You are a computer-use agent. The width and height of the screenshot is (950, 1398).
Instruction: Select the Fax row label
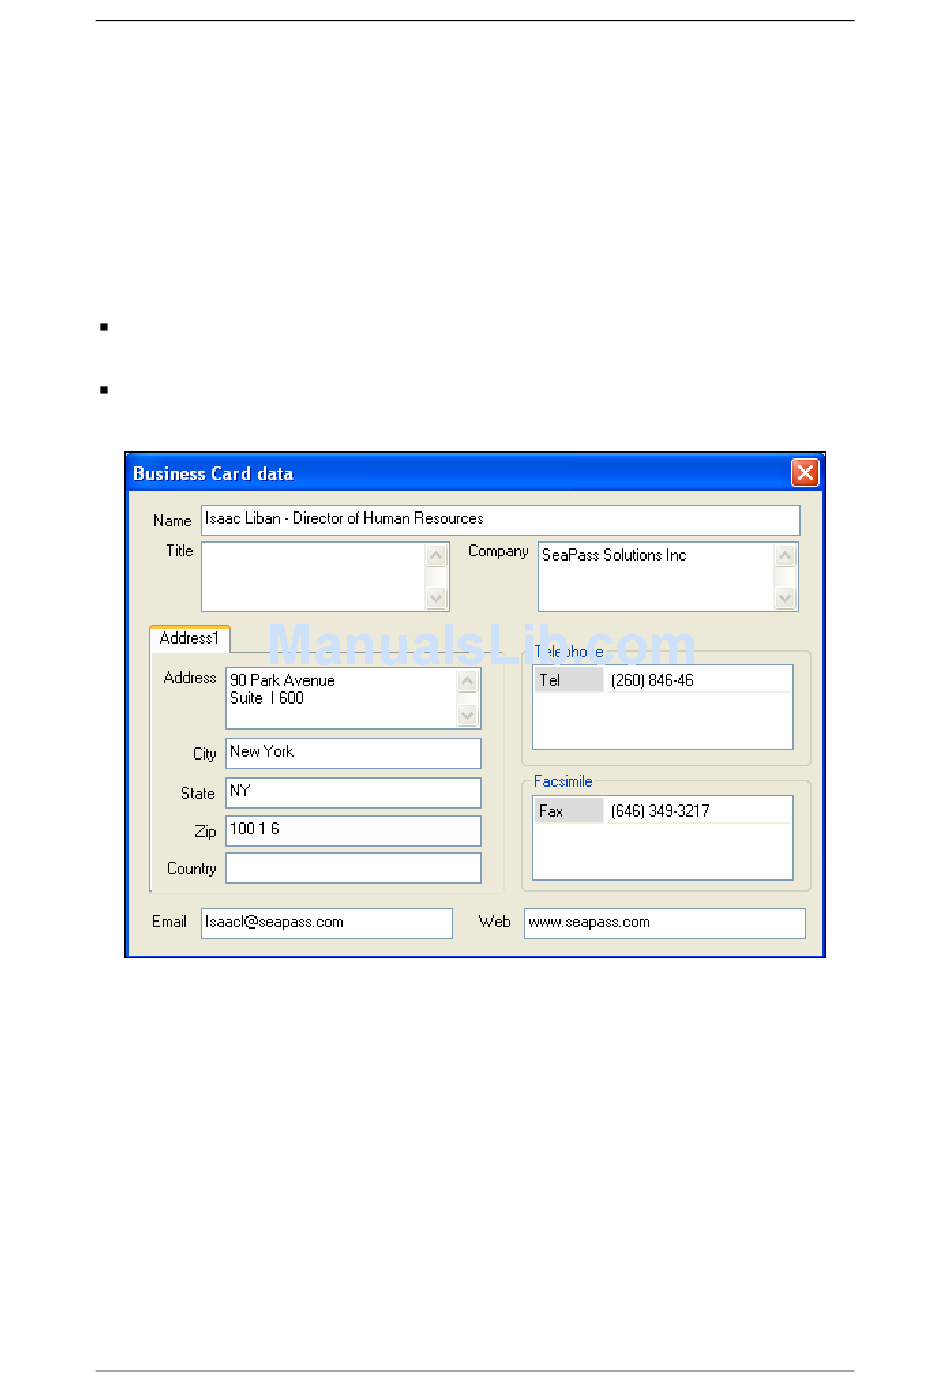[569, 811]
